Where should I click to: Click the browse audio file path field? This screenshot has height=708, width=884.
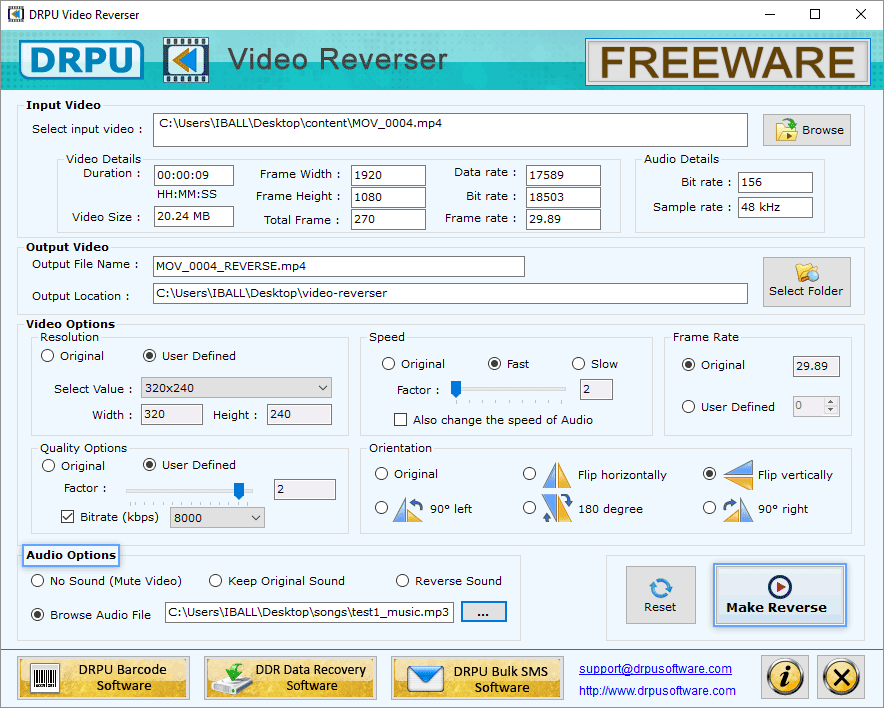coord(310,612)
